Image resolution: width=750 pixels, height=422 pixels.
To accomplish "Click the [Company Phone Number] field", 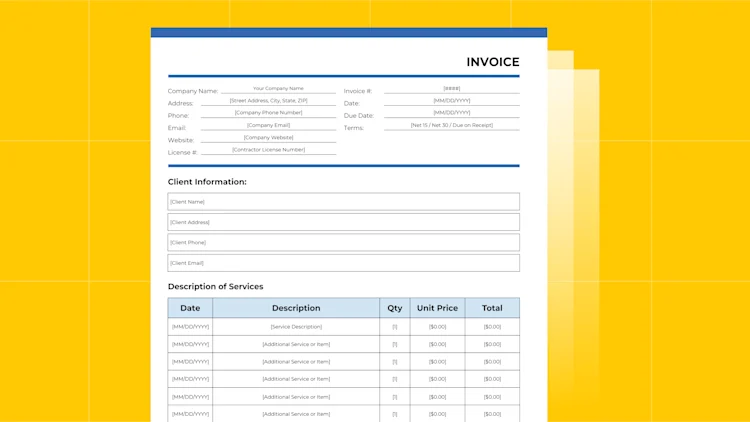I will [x=268, y=113].
